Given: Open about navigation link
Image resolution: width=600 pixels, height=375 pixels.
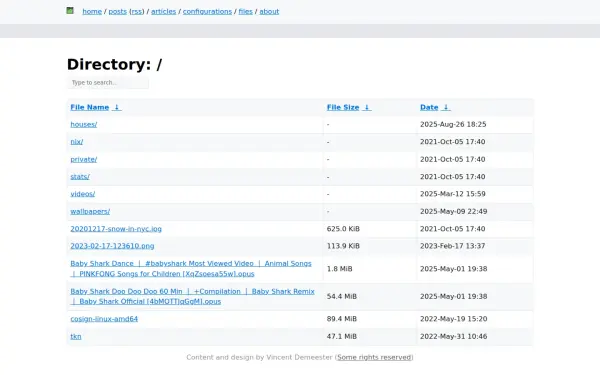Looking at the screenshot, I should [x=269, y=11].
